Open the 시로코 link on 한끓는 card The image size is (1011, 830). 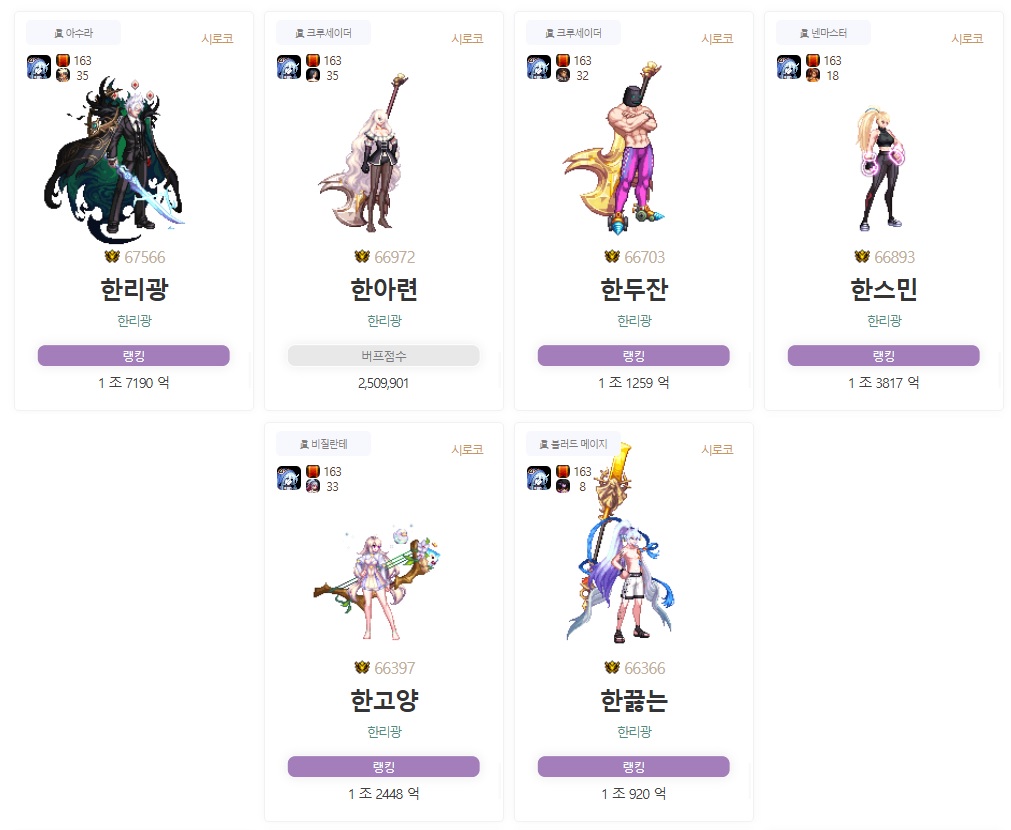(x=718, y=450)
